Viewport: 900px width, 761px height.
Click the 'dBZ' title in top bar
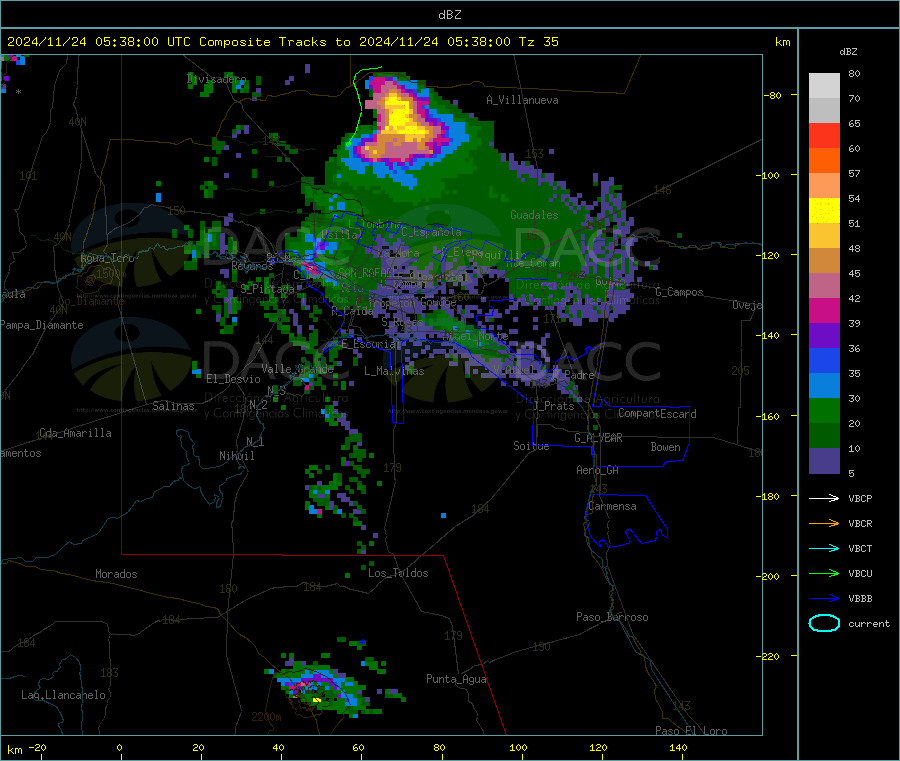(449, 14)
